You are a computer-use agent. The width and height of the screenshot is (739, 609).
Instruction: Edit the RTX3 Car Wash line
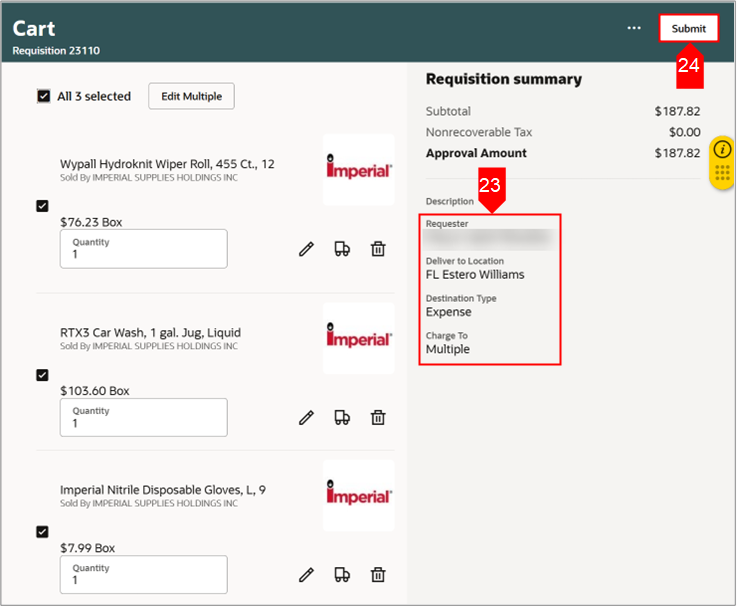click(307, 418)
